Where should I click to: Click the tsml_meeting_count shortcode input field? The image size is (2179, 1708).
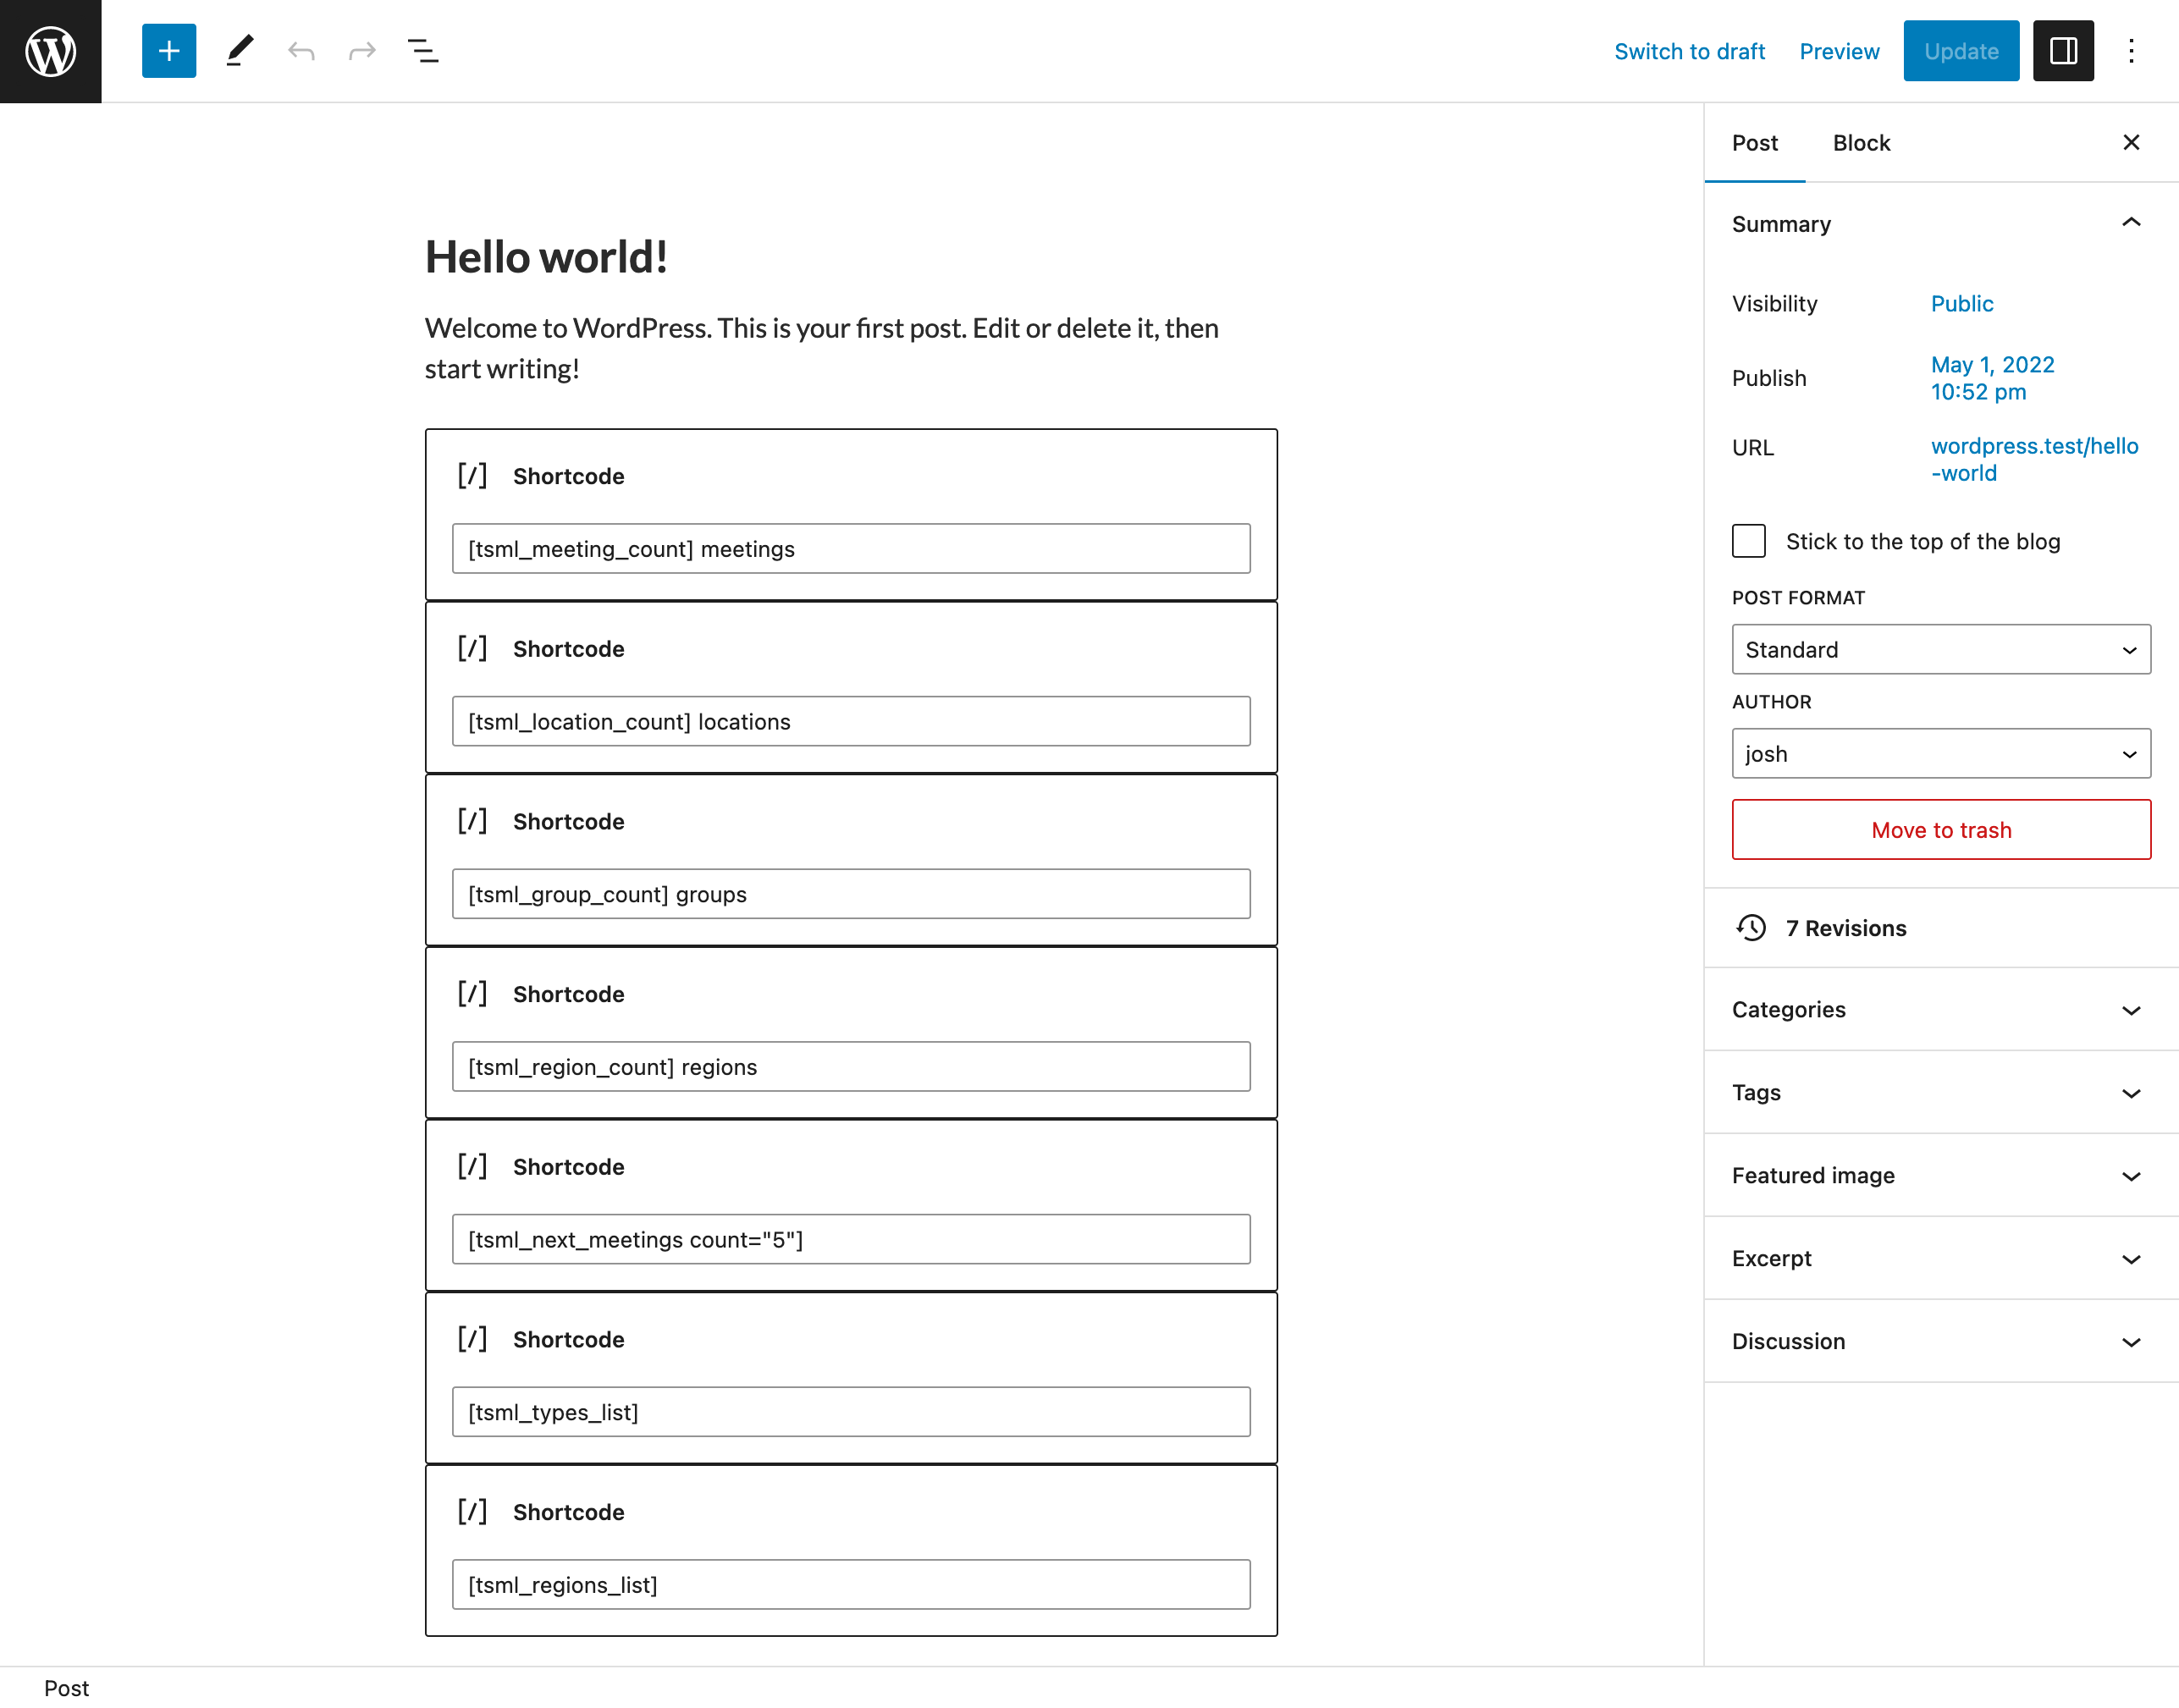pyautogui.click(x=850, y=549)
